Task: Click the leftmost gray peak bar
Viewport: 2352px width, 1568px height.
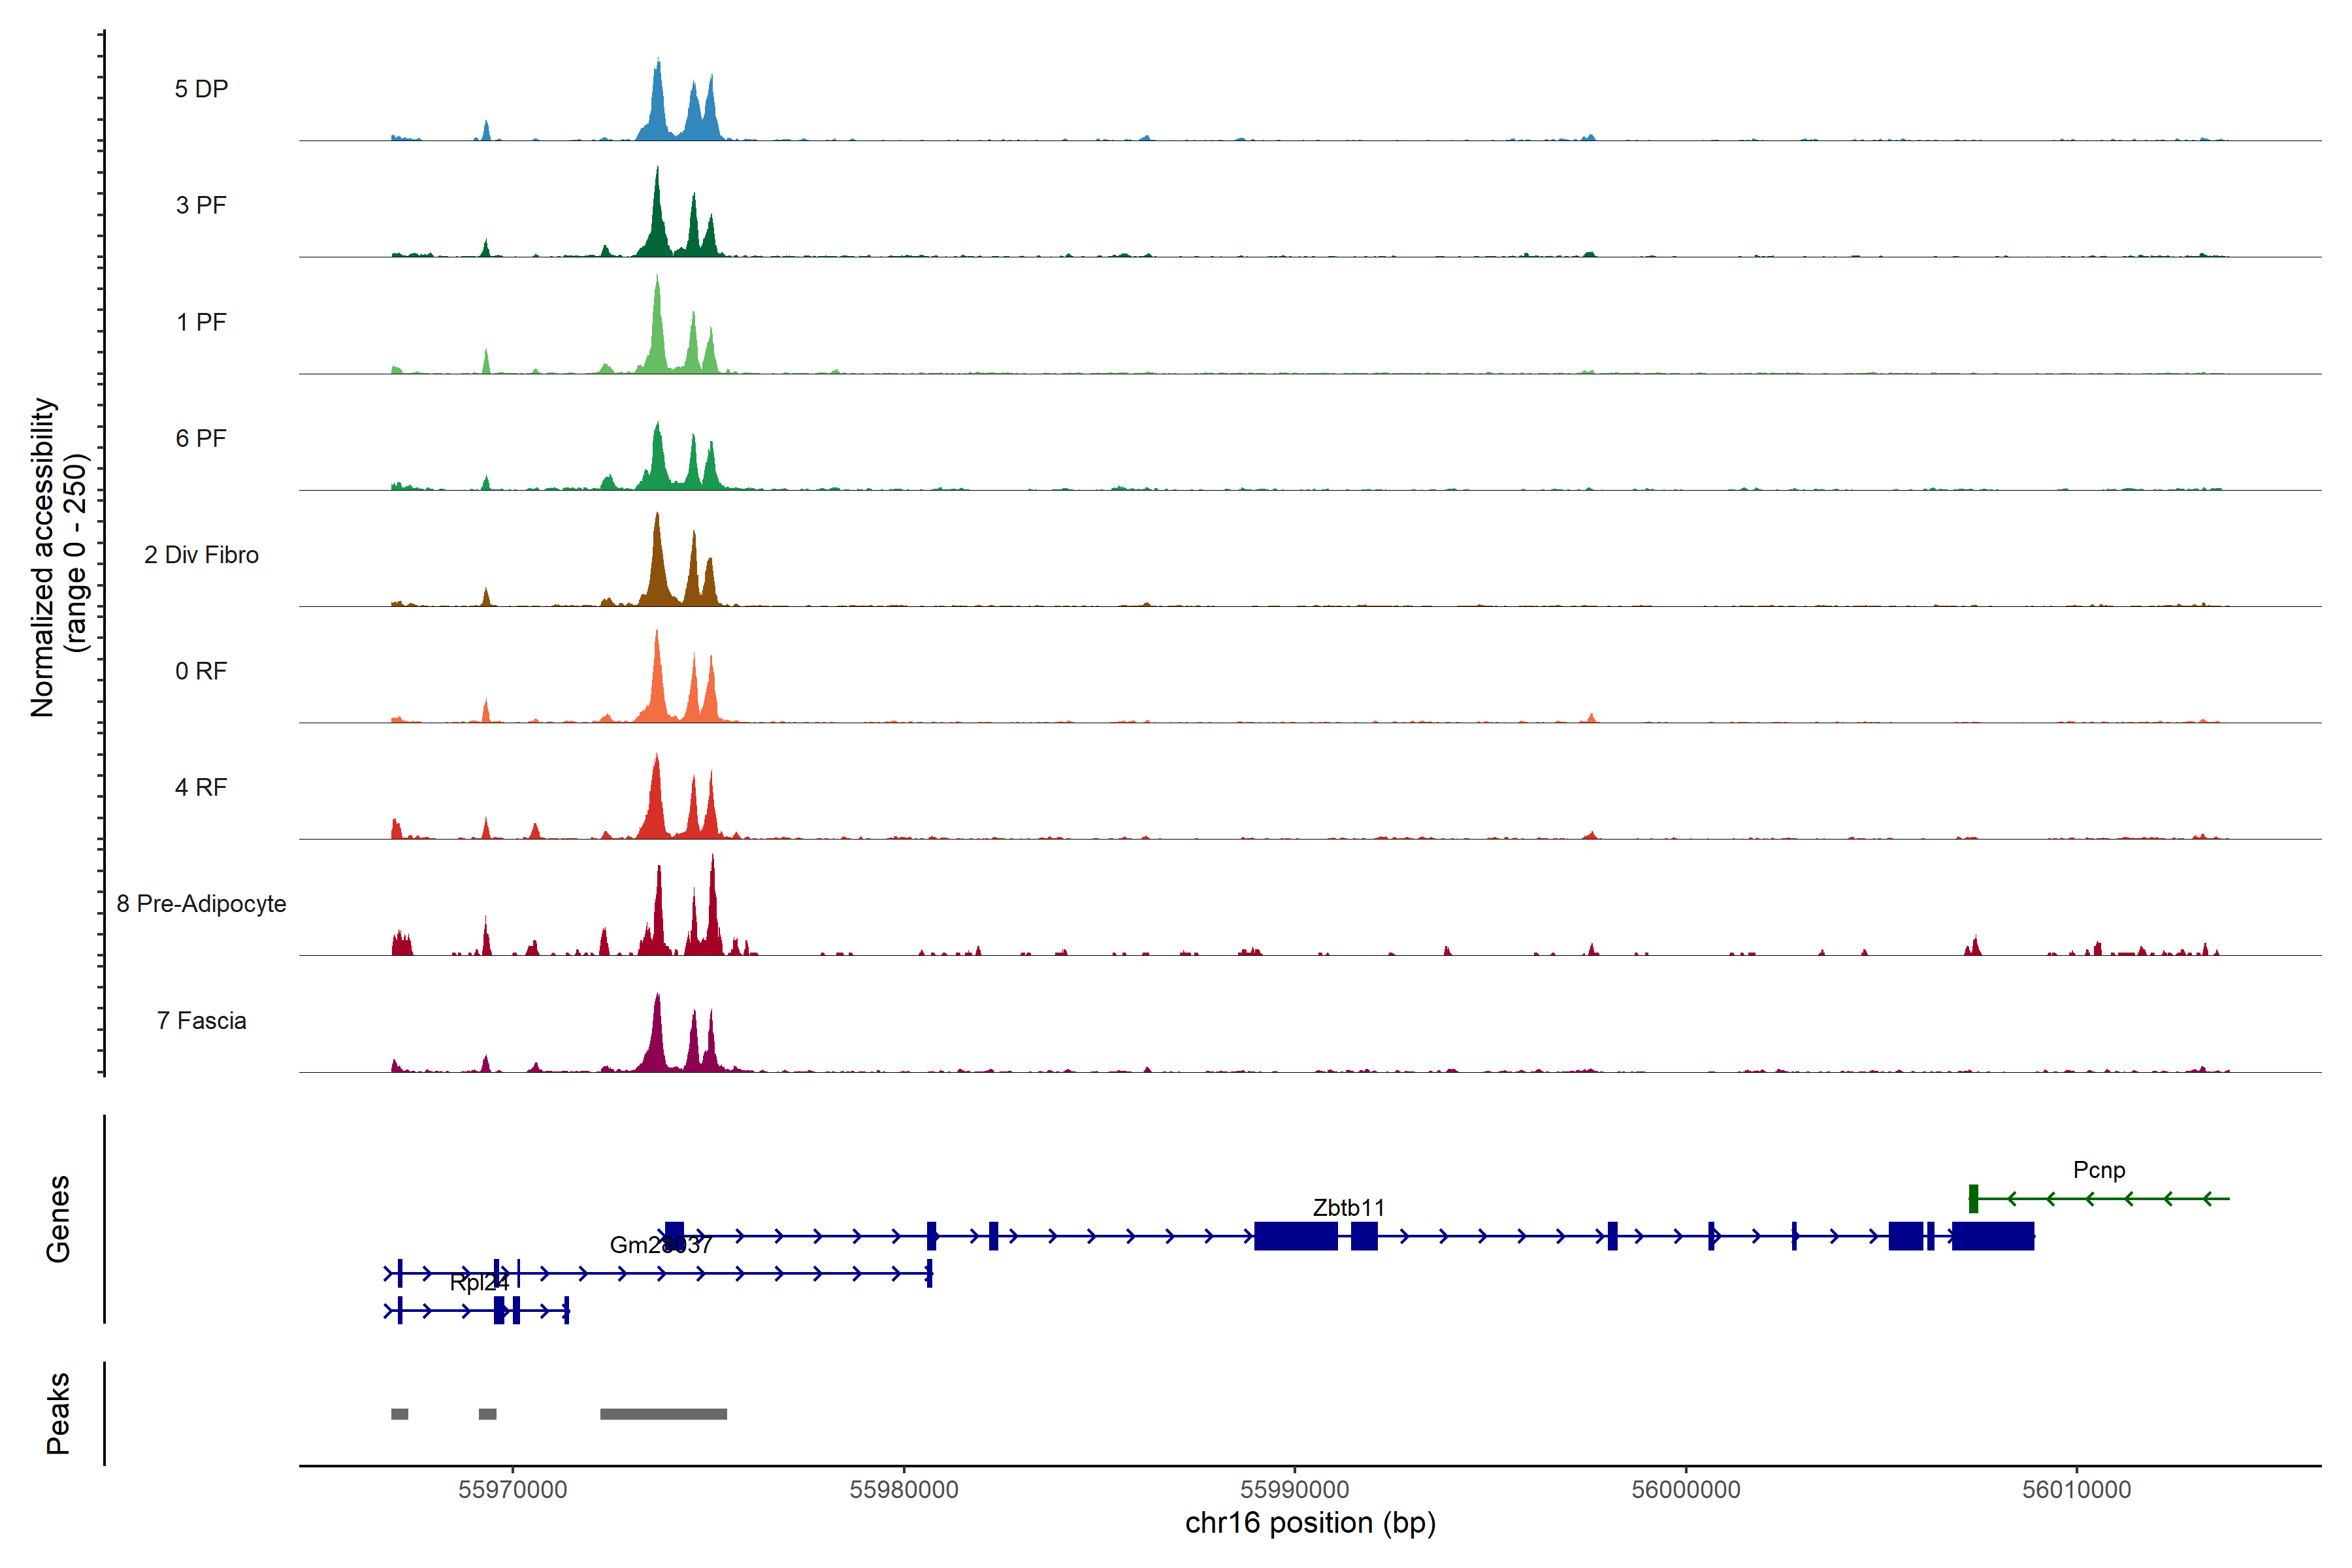Action: [x=399, y=1413]
